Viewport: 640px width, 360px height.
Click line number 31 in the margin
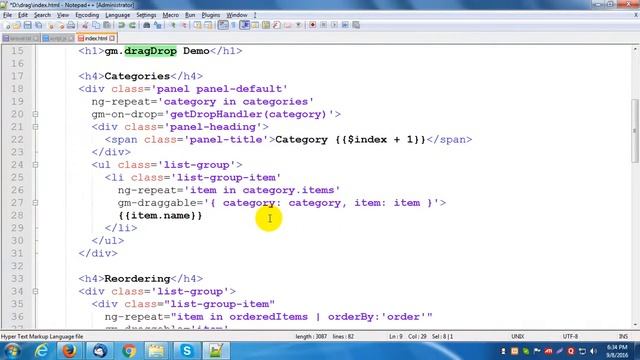point(17,253)
